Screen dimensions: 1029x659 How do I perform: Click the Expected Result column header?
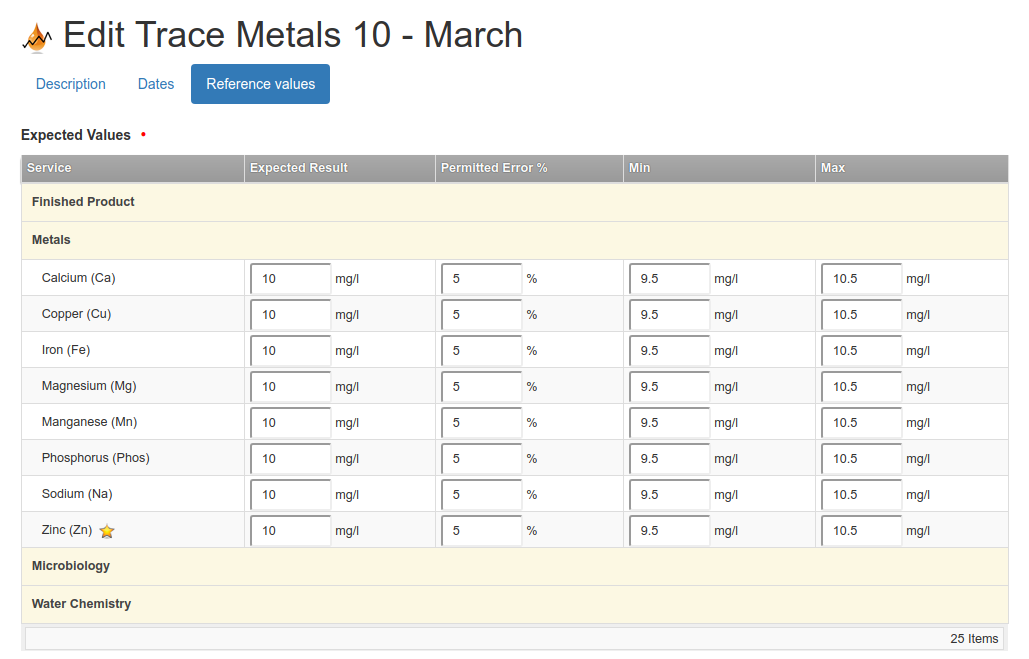(x=299, y=168)
